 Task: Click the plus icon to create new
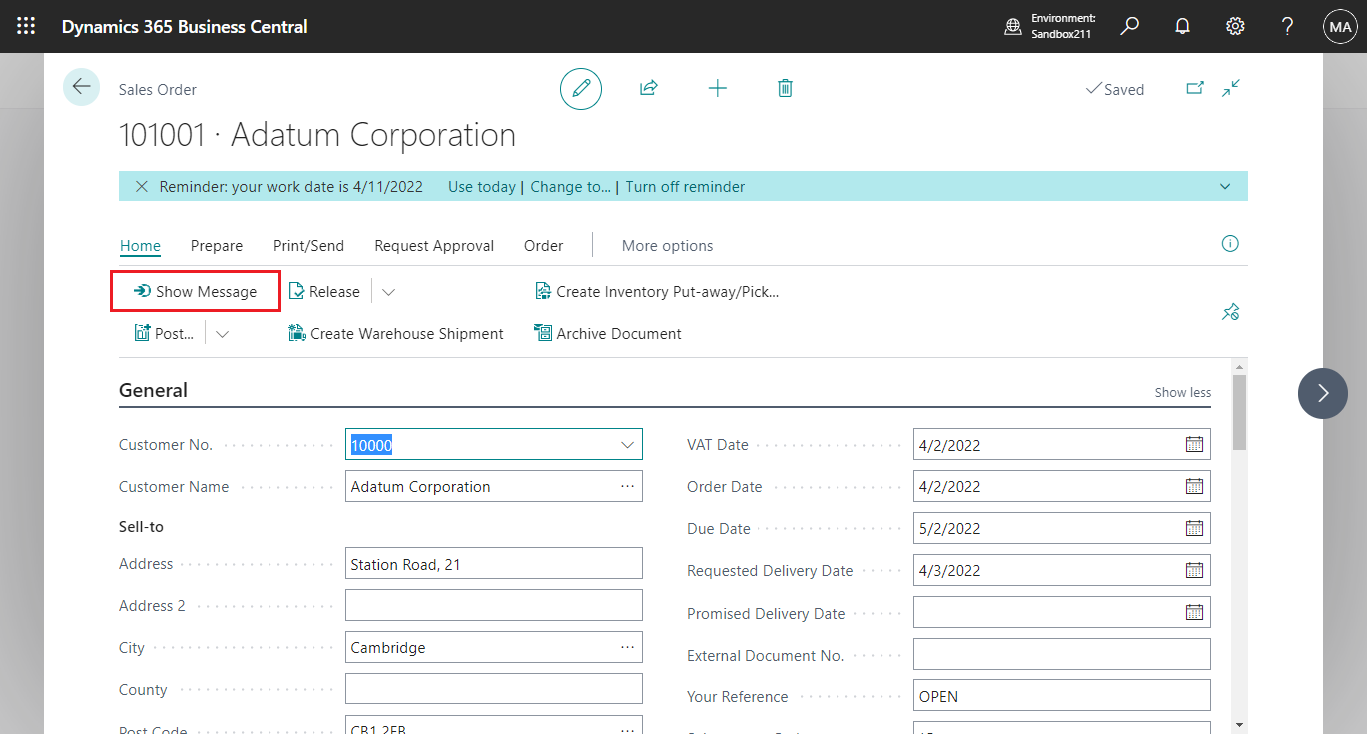coord(717,89)
